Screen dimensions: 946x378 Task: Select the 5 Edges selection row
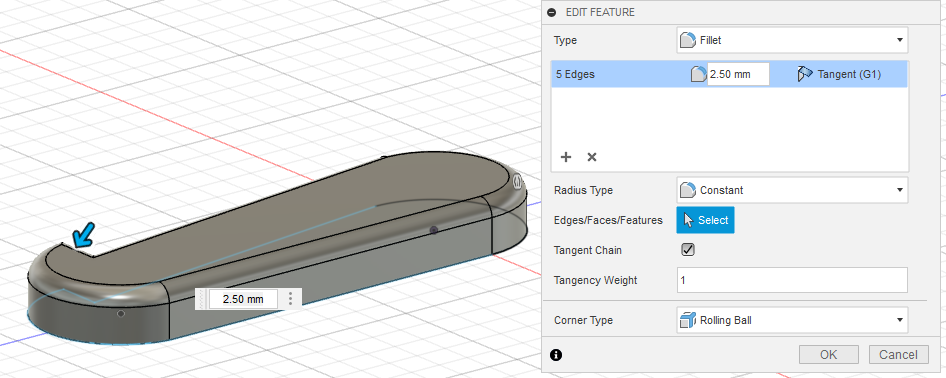(729, 74)
